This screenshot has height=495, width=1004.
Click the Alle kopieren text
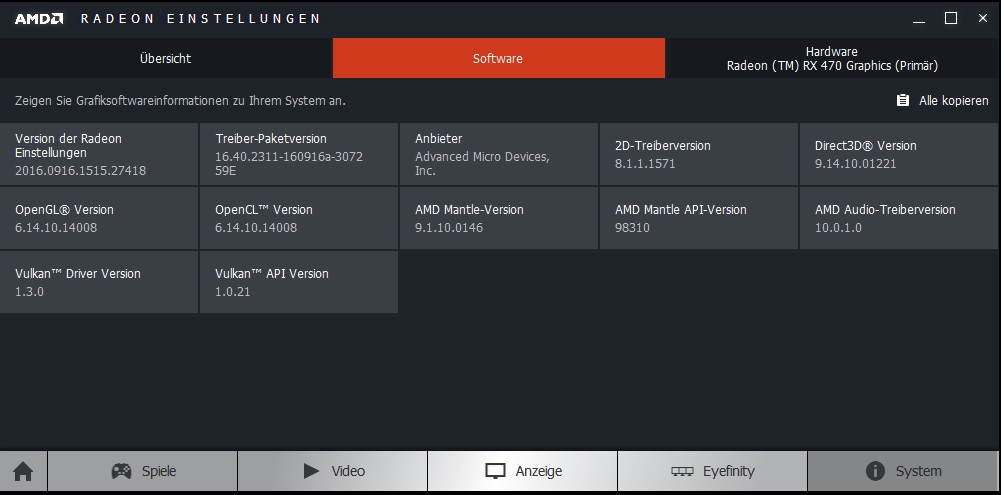point(953,101)
